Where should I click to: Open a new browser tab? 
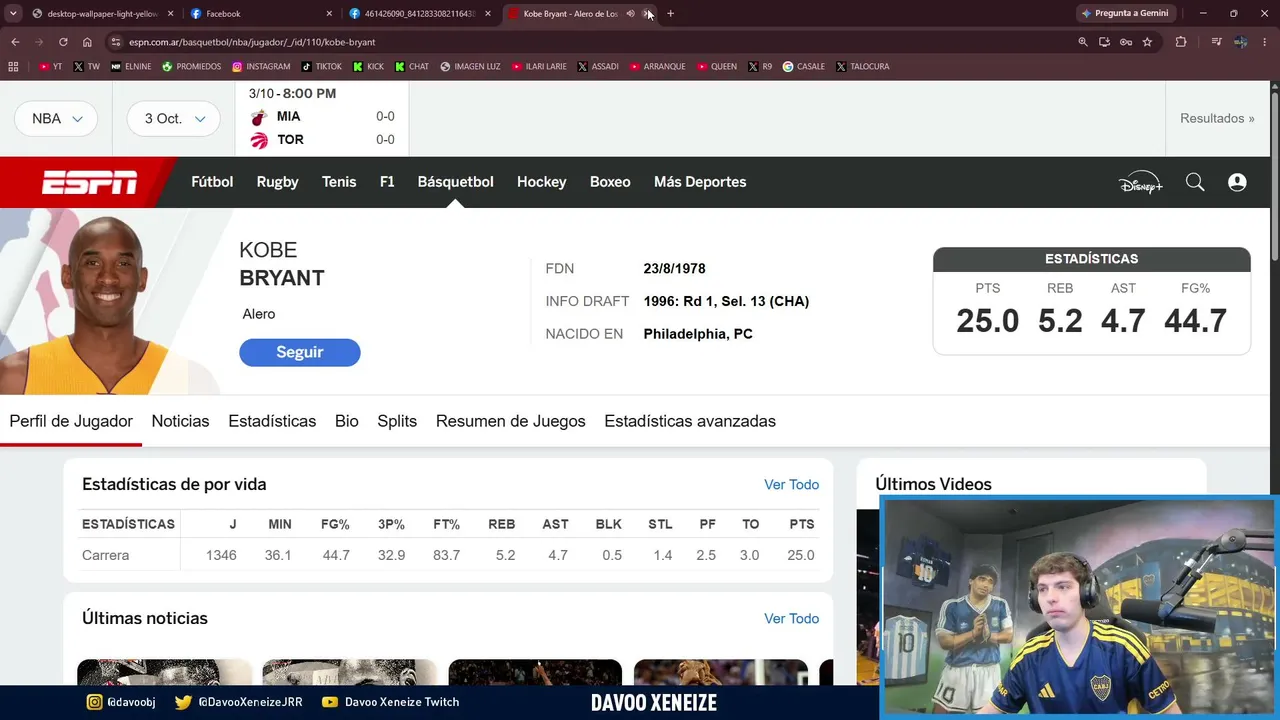(670, 14)
